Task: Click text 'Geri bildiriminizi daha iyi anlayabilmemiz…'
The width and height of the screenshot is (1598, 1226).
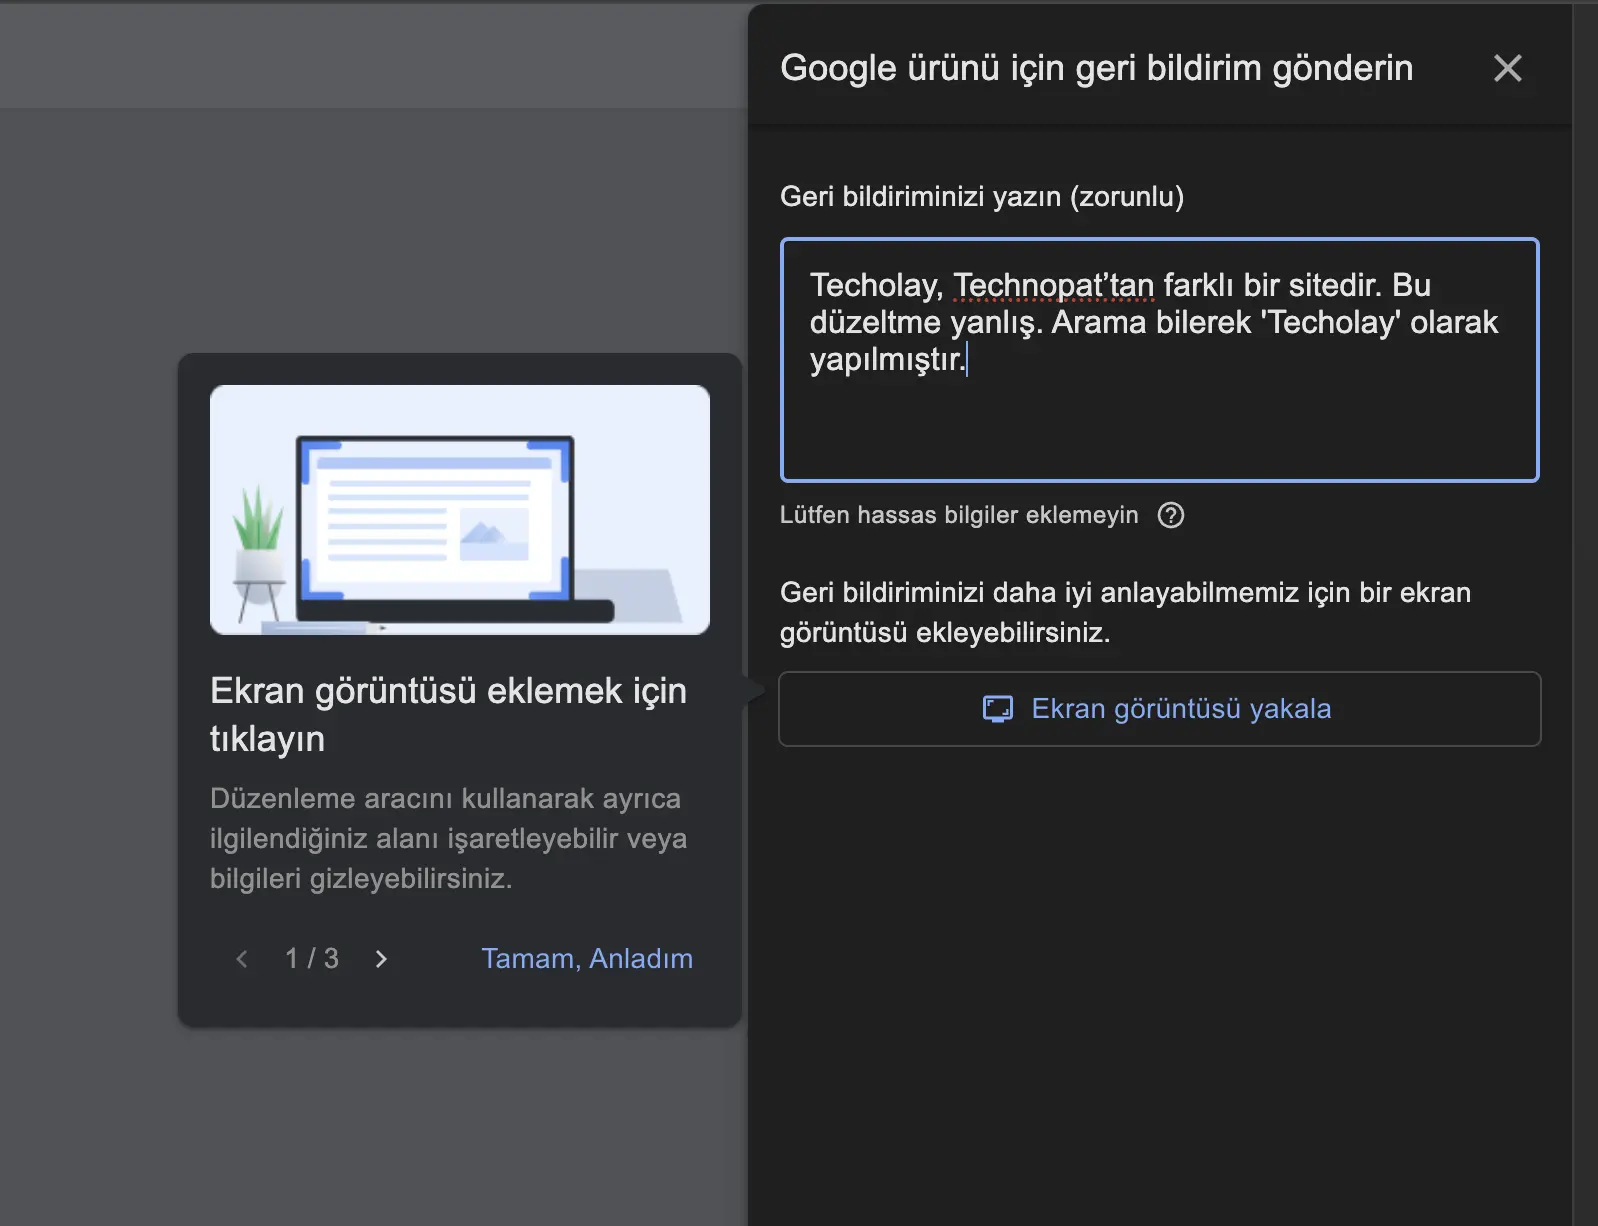Action: click(x=1125, y=612)
